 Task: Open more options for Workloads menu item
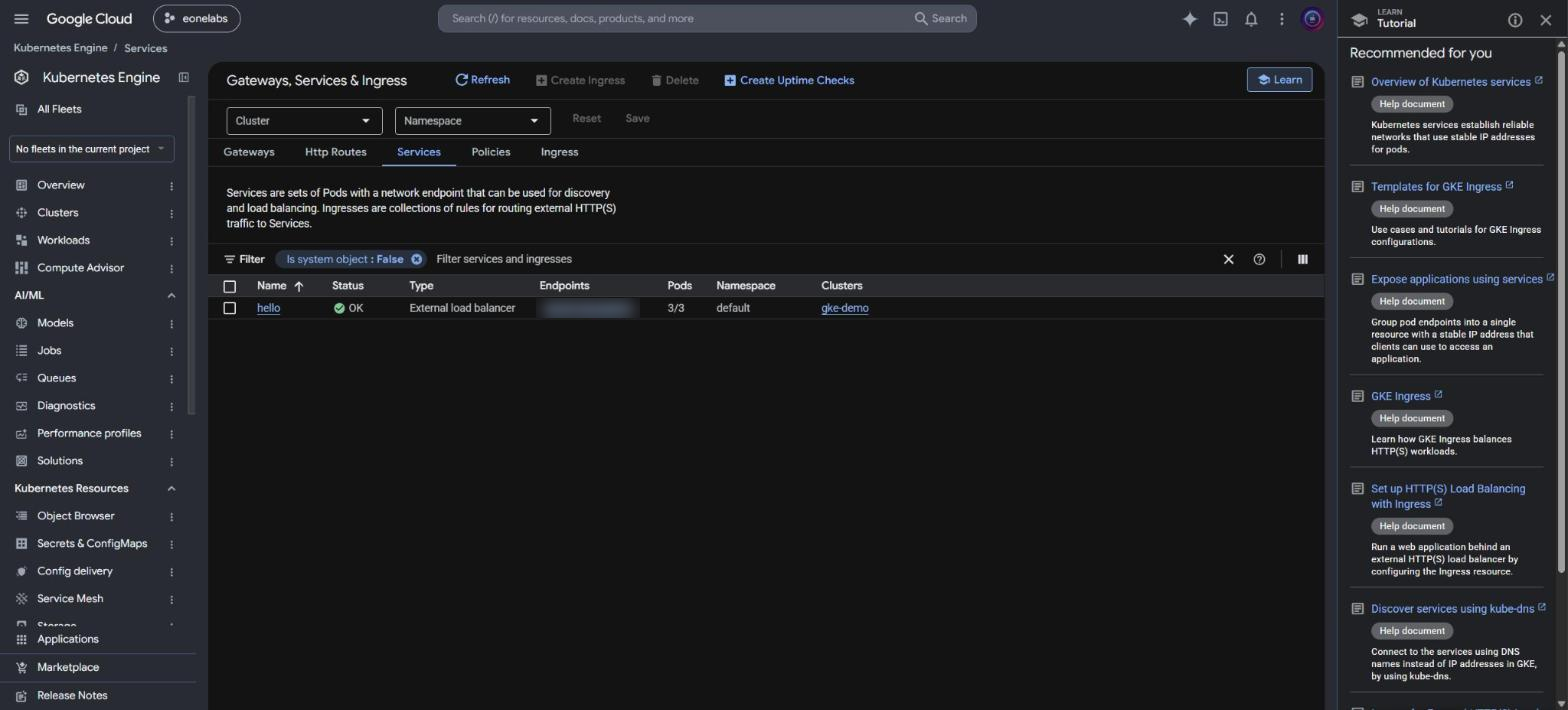tap(171, 241)
